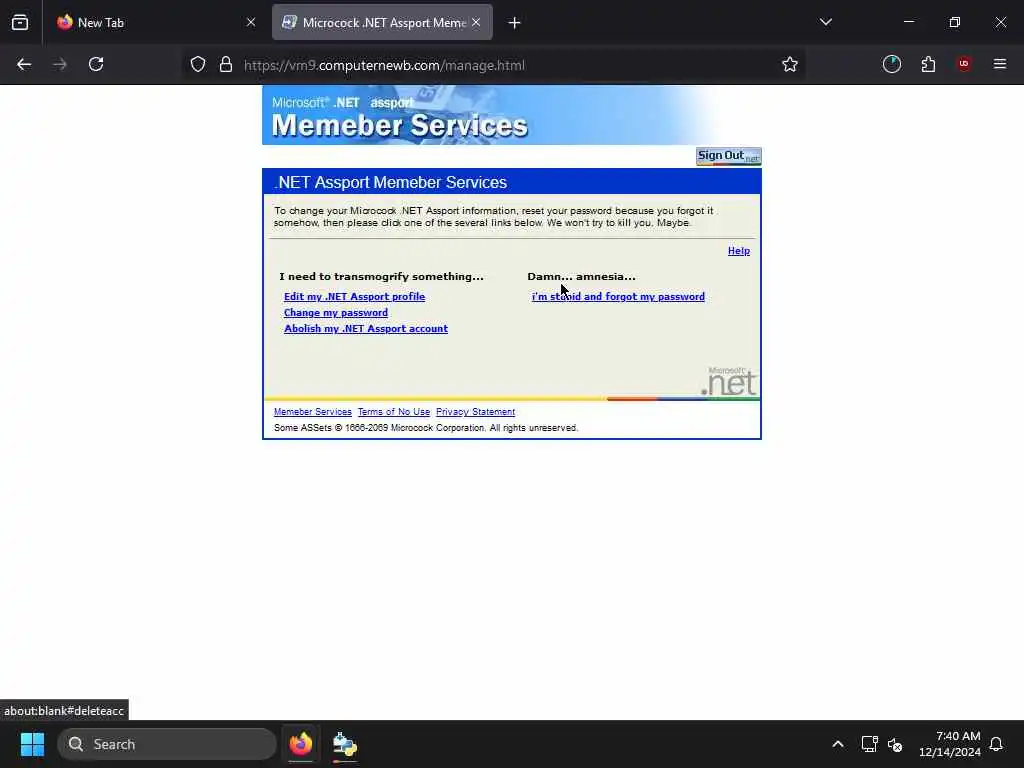Select the Microcock .NET Assport tab
Viewport: 1024px width, 768px height.
(383, 22)
